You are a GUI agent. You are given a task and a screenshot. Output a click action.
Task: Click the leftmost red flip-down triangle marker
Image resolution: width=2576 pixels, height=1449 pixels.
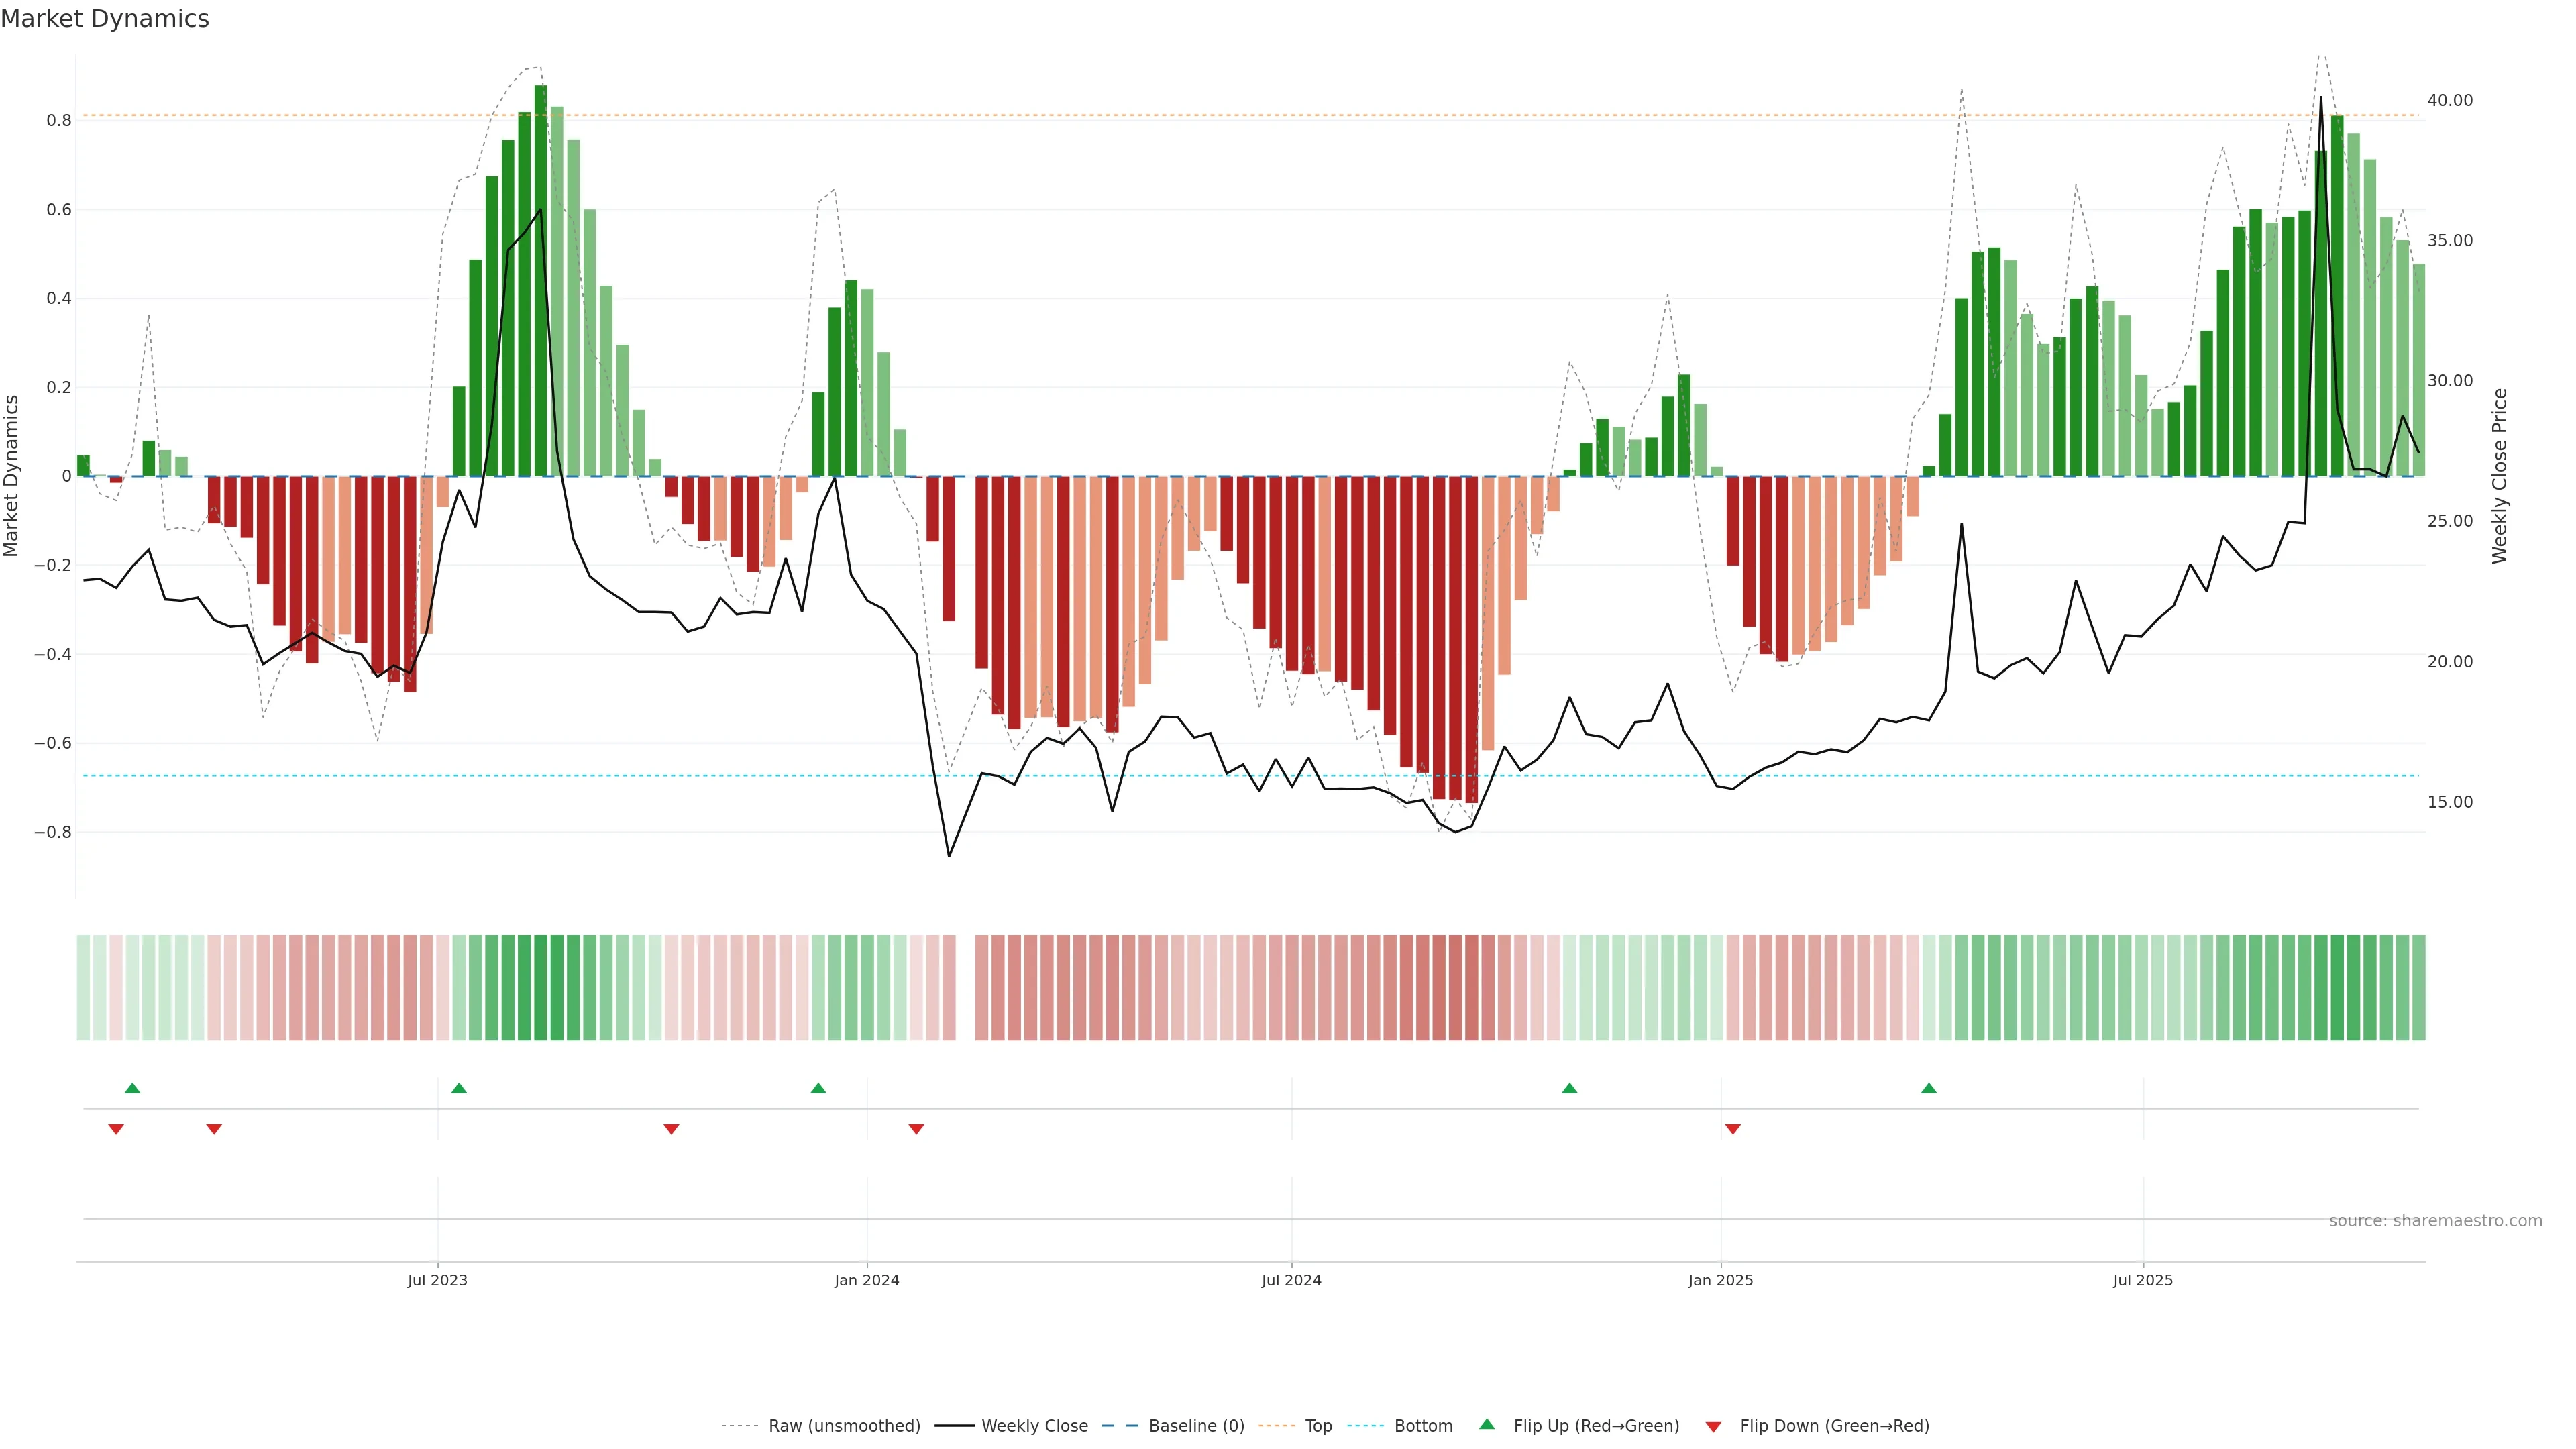pyautogui.click(x=116, y=1129)
